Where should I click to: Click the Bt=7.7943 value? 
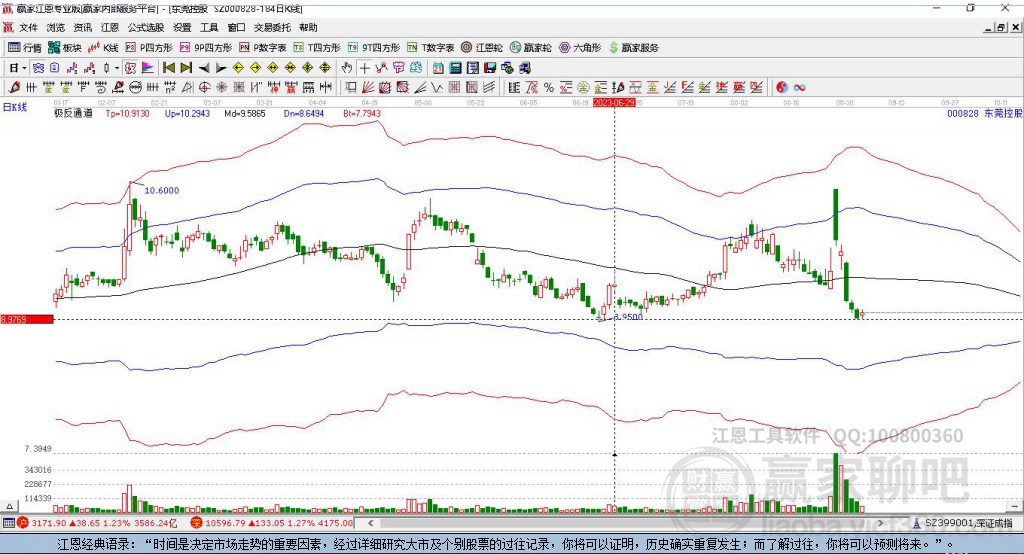pos(362,113)
